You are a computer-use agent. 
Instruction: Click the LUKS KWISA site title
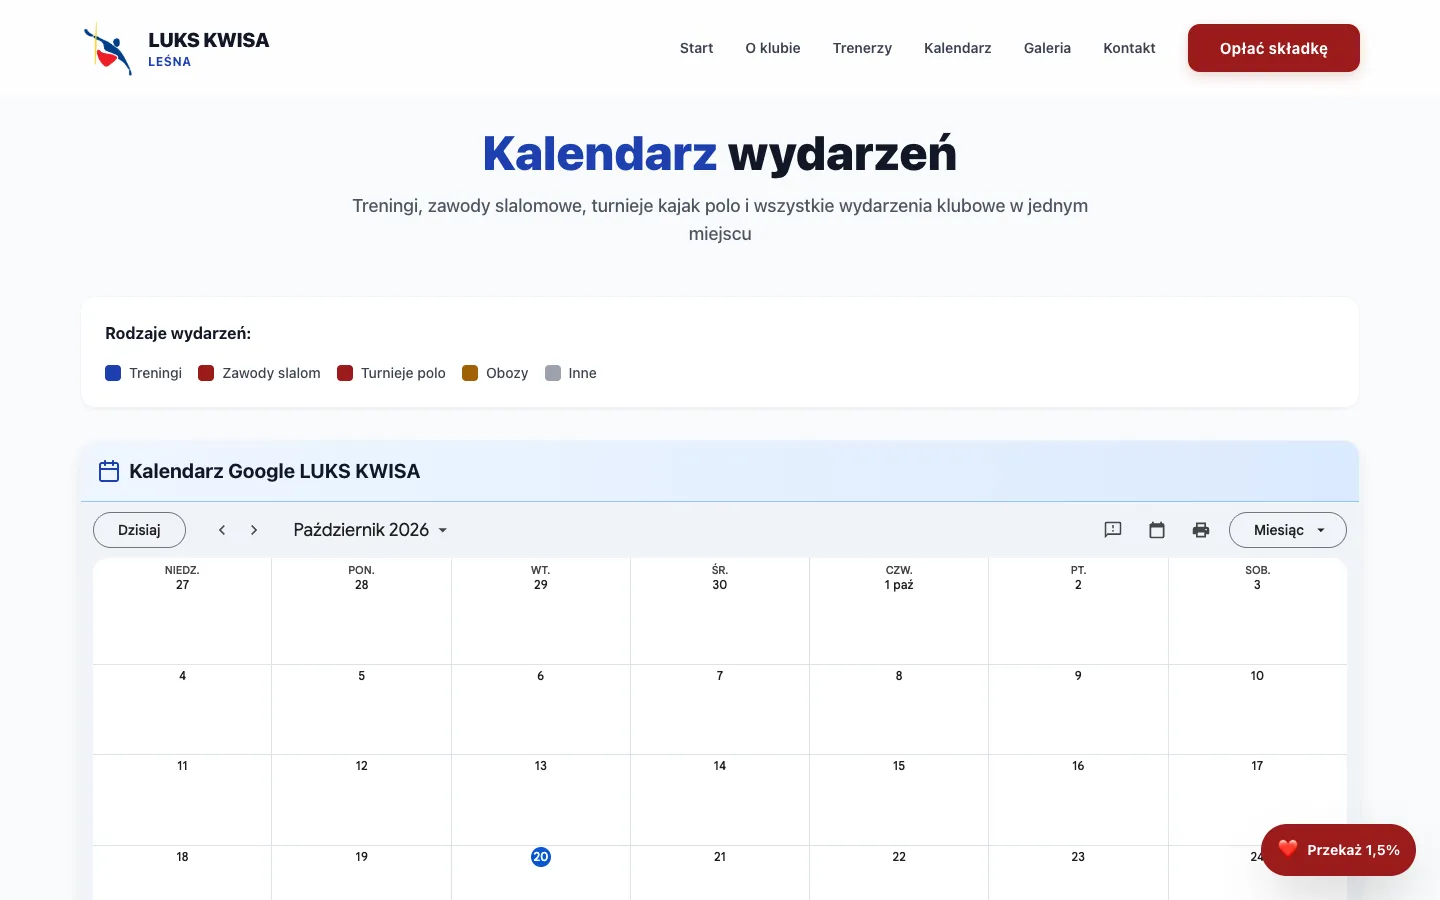click(x=209, y=40)
